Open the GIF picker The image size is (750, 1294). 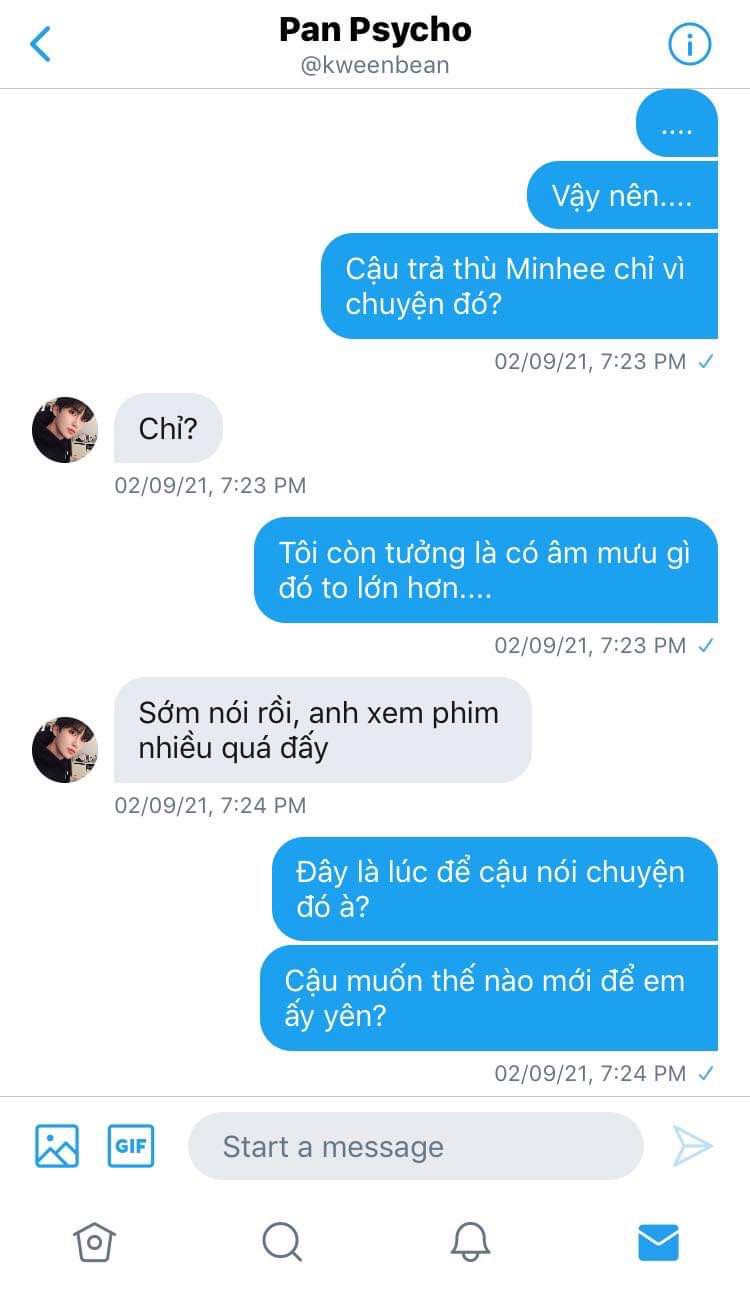(131, 1146)
